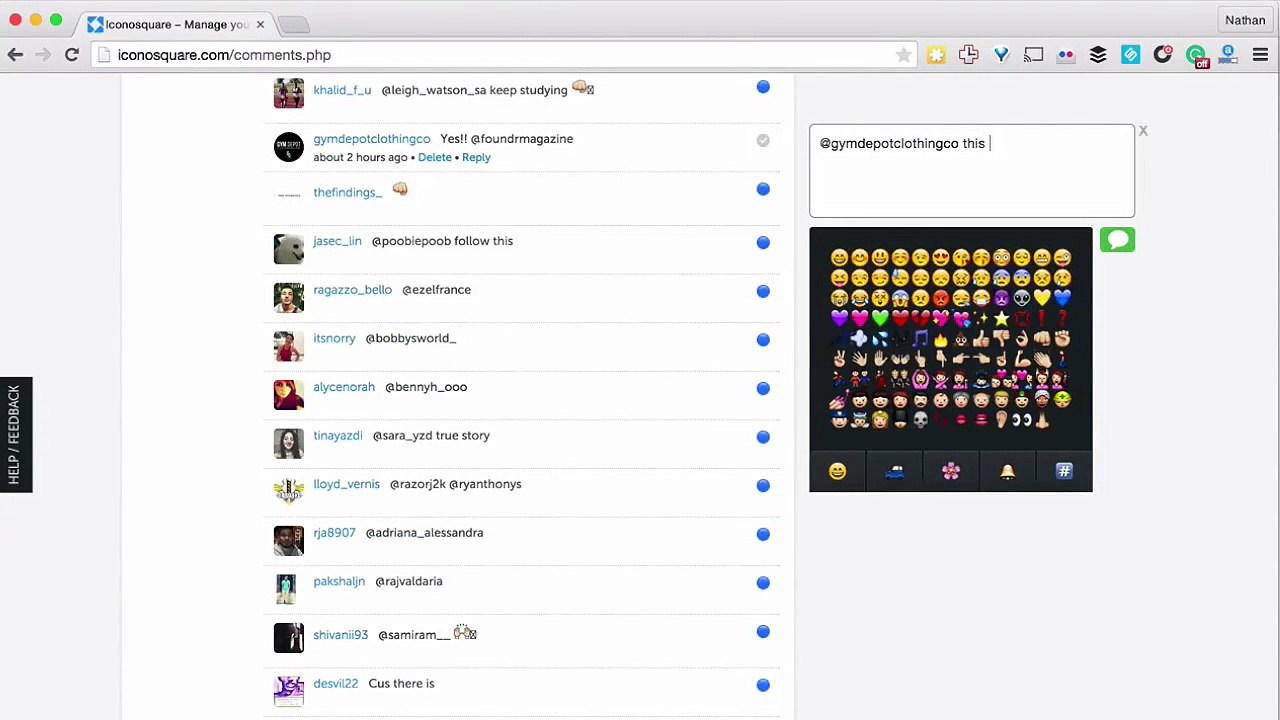Insert the gold star emoji

1002,318
